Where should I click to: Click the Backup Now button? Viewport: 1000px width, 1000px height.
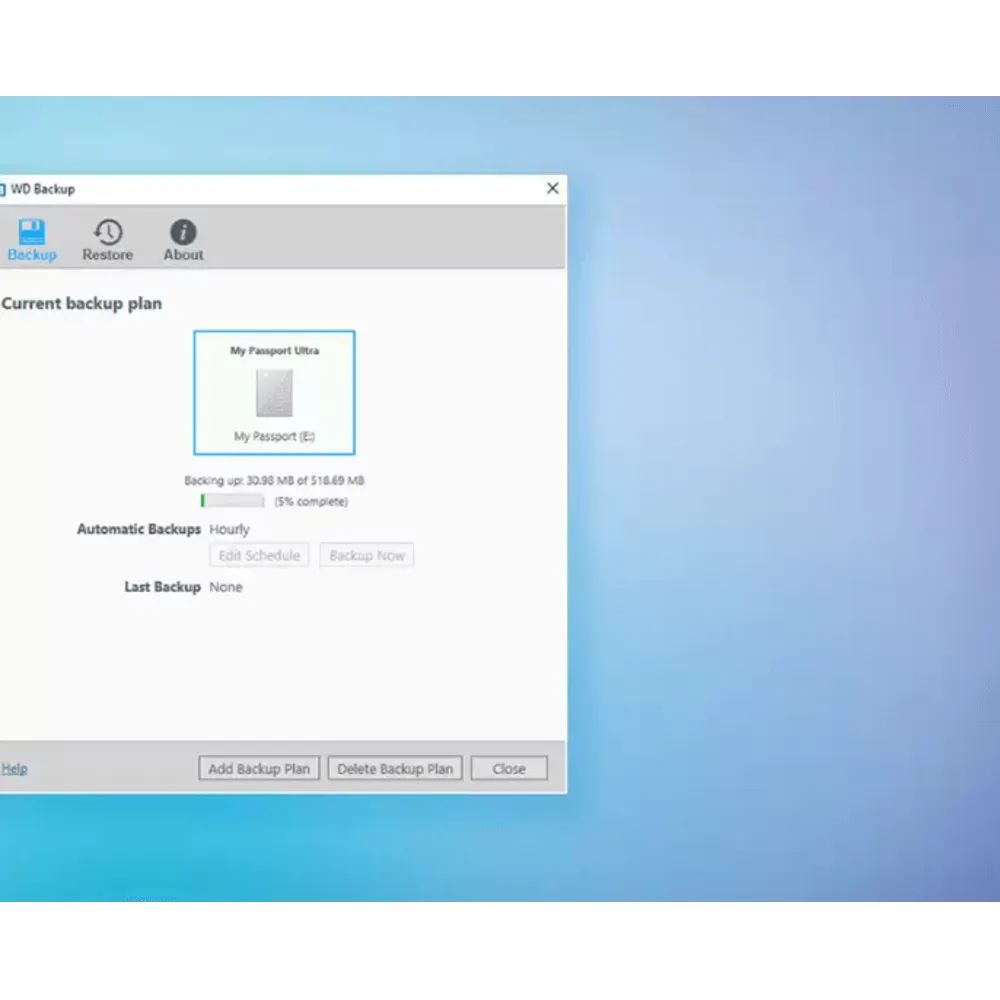(367, 555)
